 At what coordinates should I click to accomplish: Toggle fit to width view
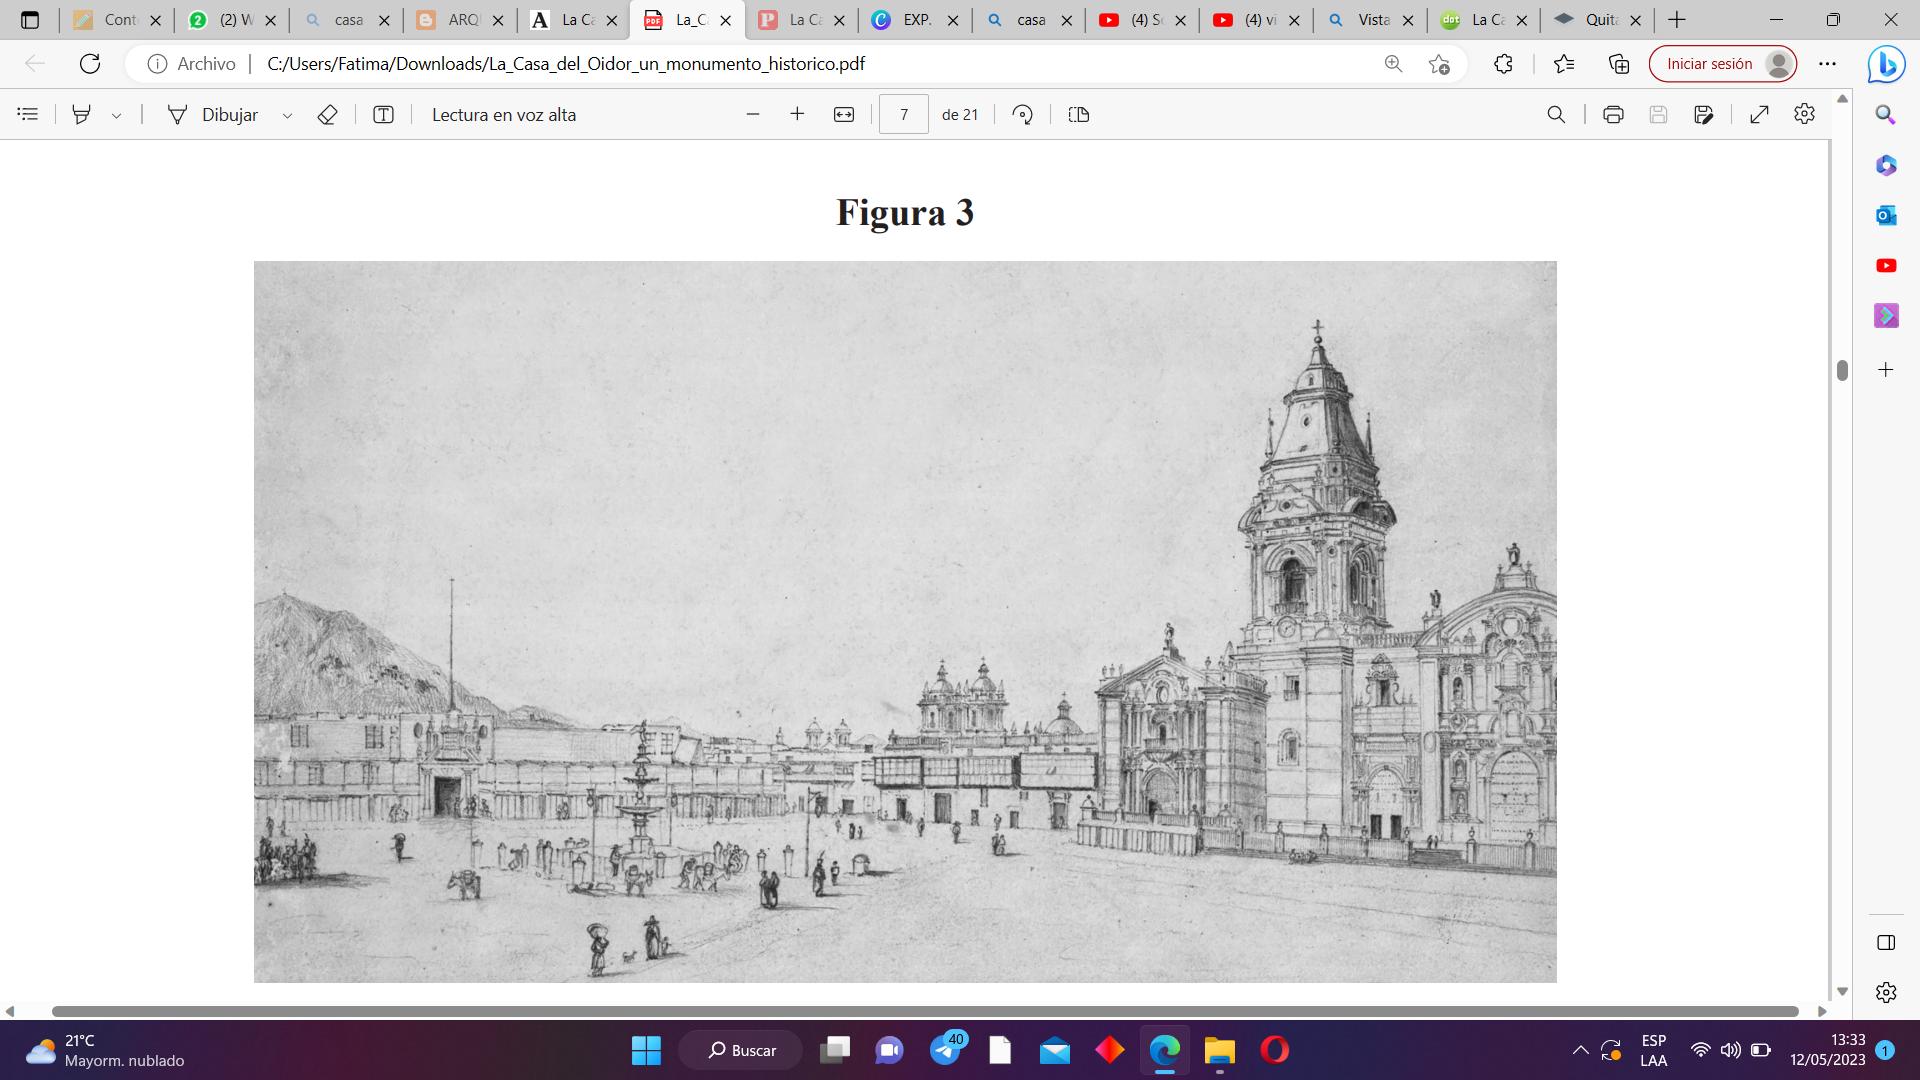844,115
